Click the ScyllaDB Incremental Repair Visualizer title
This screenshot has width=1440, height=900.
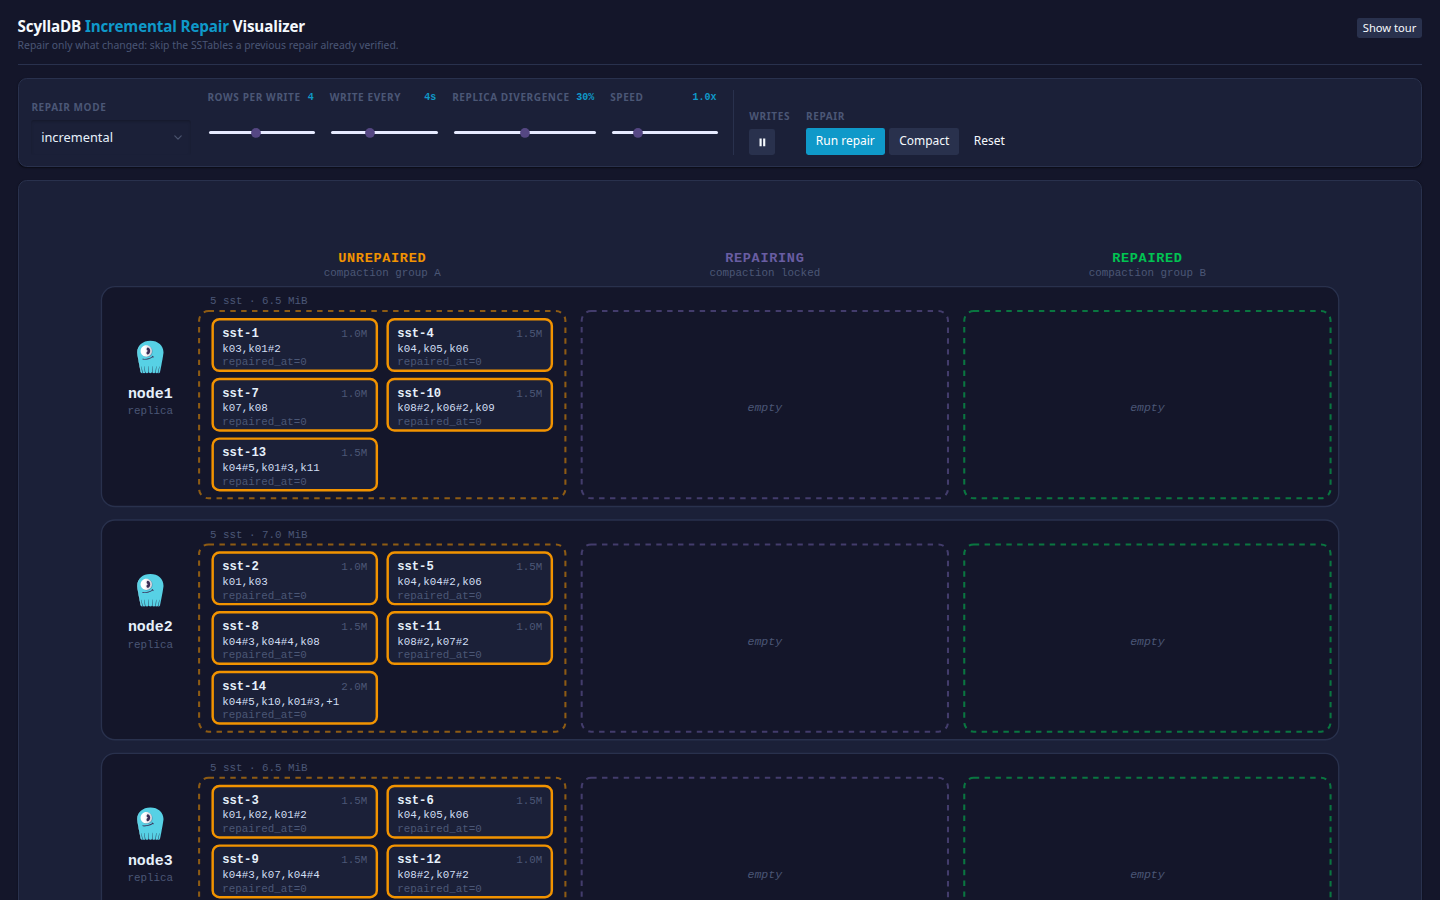[161, 26]
